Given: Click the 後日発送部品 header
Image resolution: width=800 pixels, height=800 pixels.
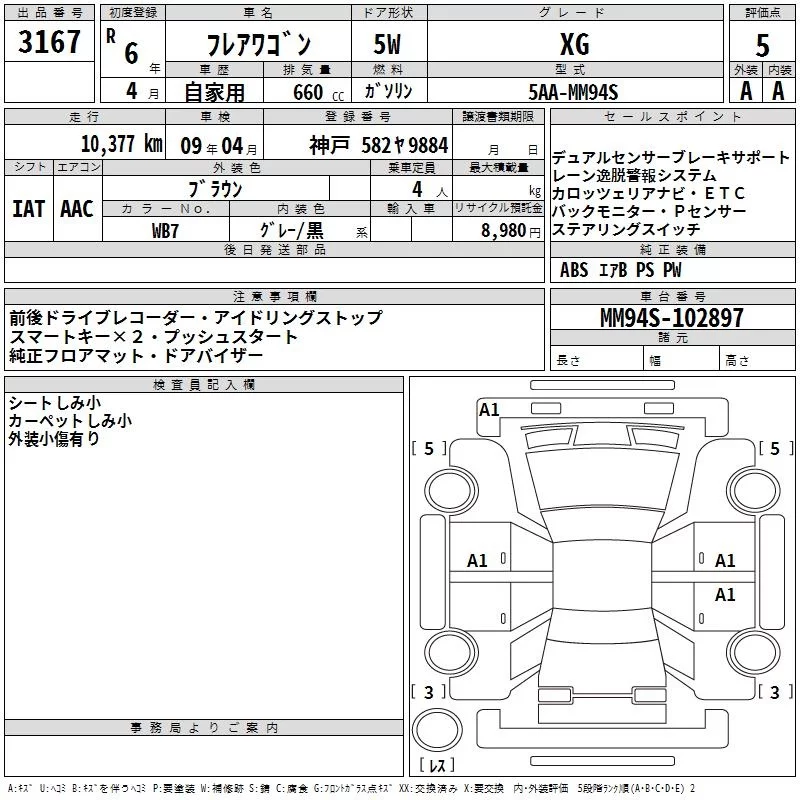Looking at the screenshot, I should click(274, 249).
